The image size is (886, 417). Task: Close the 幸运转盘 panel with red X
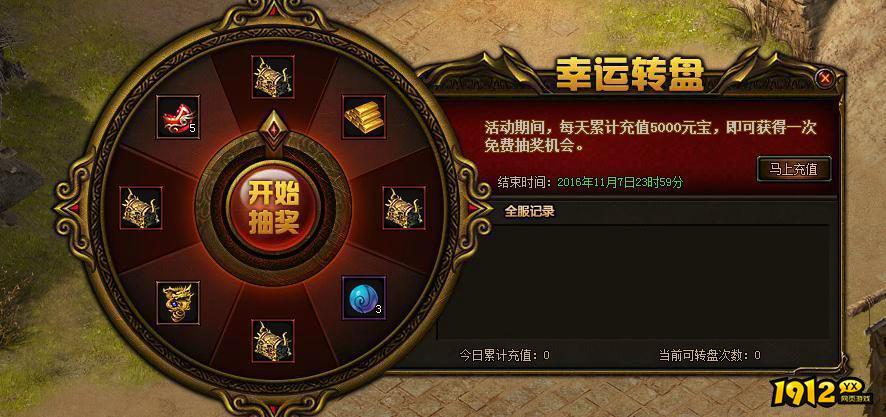(x=826, y=78)
